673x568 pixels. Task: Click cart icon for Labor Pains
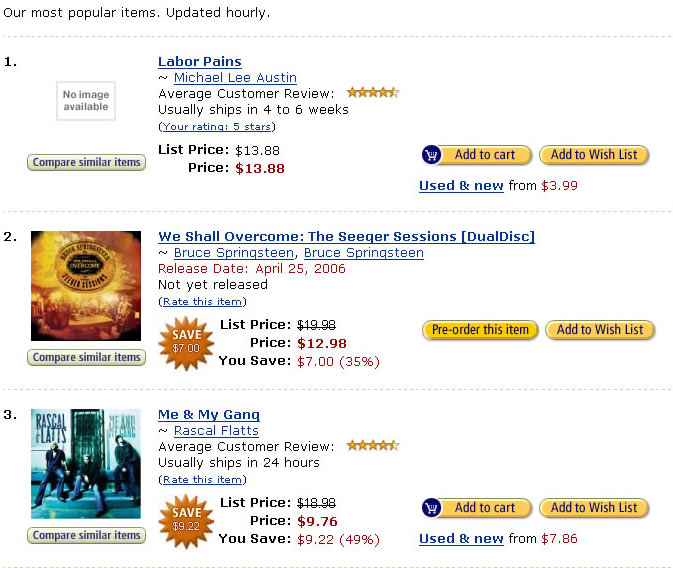432,155
